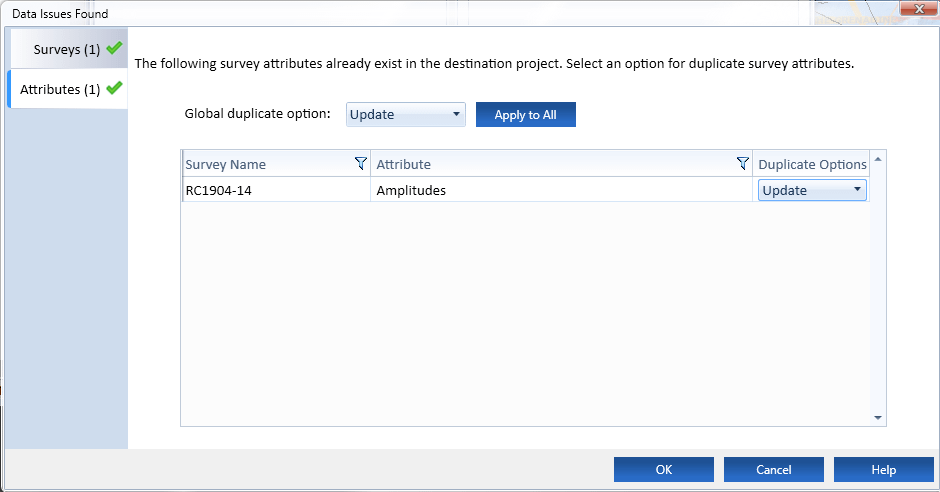
Task: Open the Global duplicate option dropdown
Action: 406,114
